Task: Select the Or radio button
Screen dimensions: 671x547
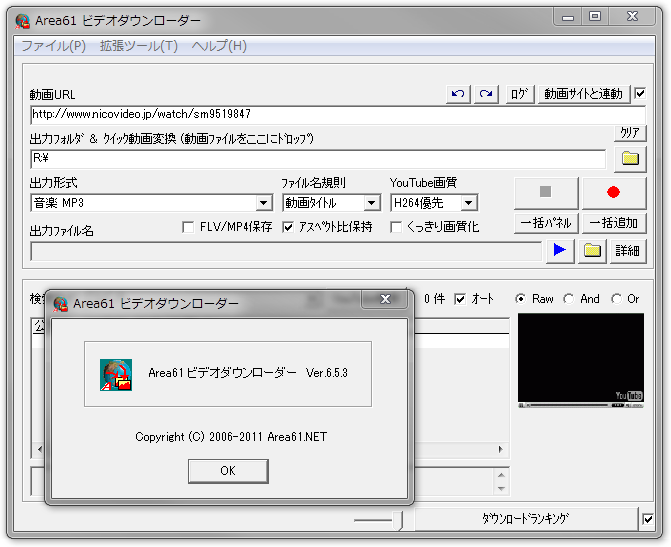Action: [616, 299]
